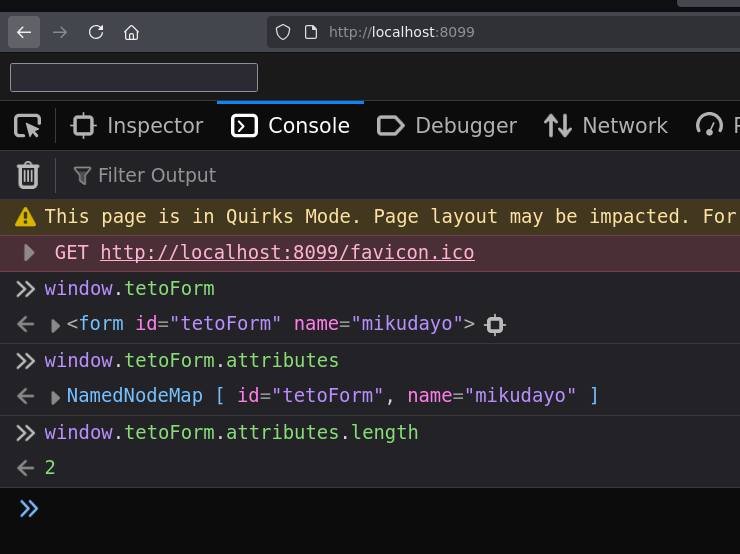Click the NamedNodeMap label text
740x554 pixels.
135,395
